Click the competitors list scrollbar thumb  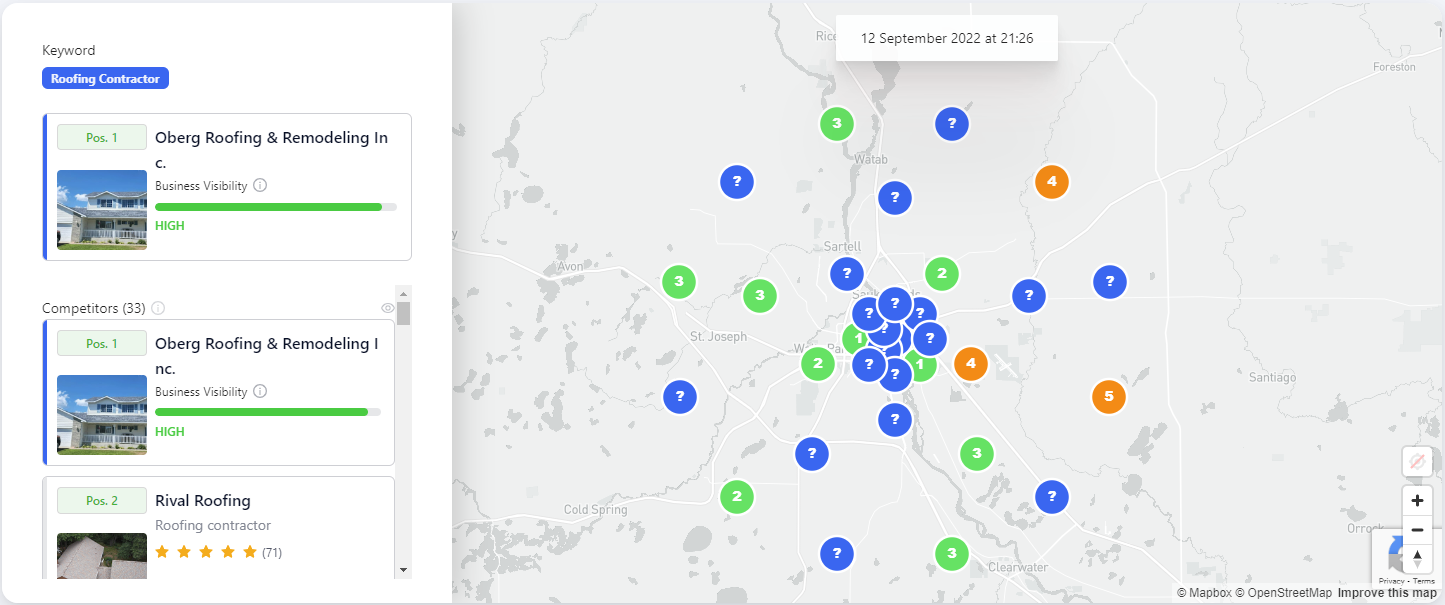pyautogui.click(x=404, y=314)
